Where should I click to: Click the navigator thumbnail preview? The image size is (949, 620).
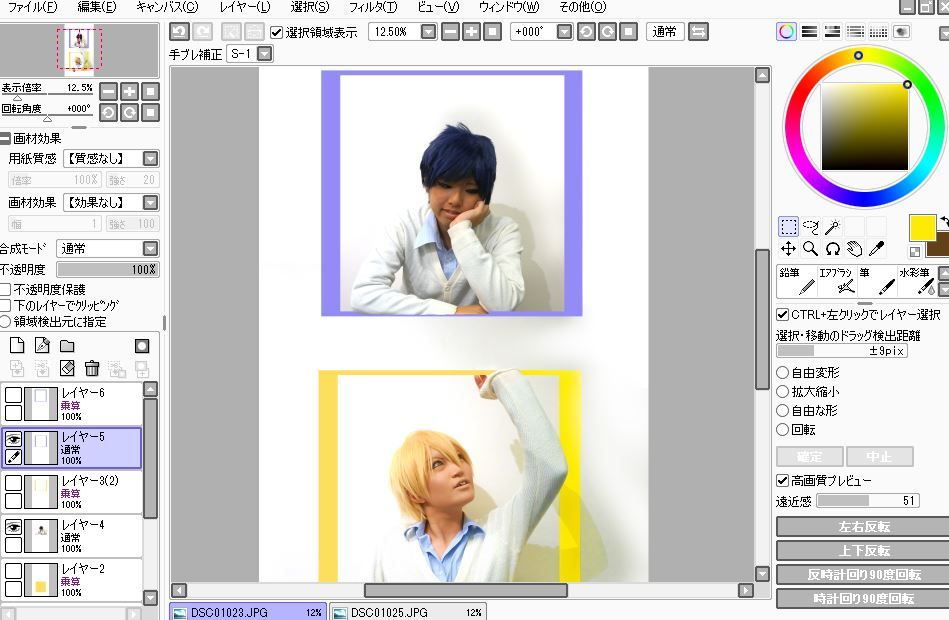coord(79,50)
